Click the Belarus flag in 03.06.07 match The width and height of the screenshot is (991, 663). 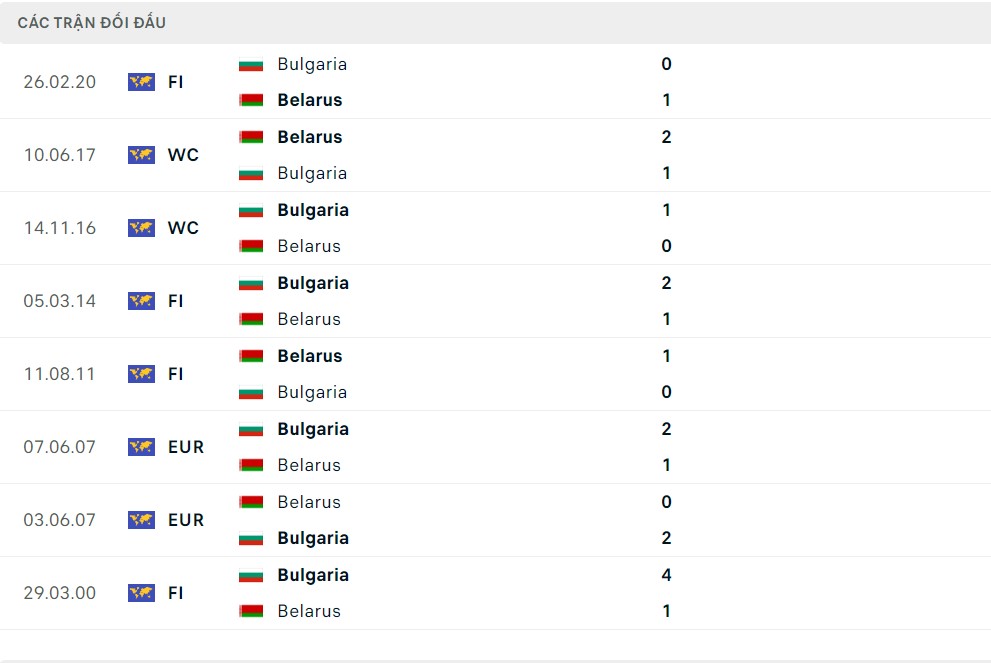tap(251, 503)
